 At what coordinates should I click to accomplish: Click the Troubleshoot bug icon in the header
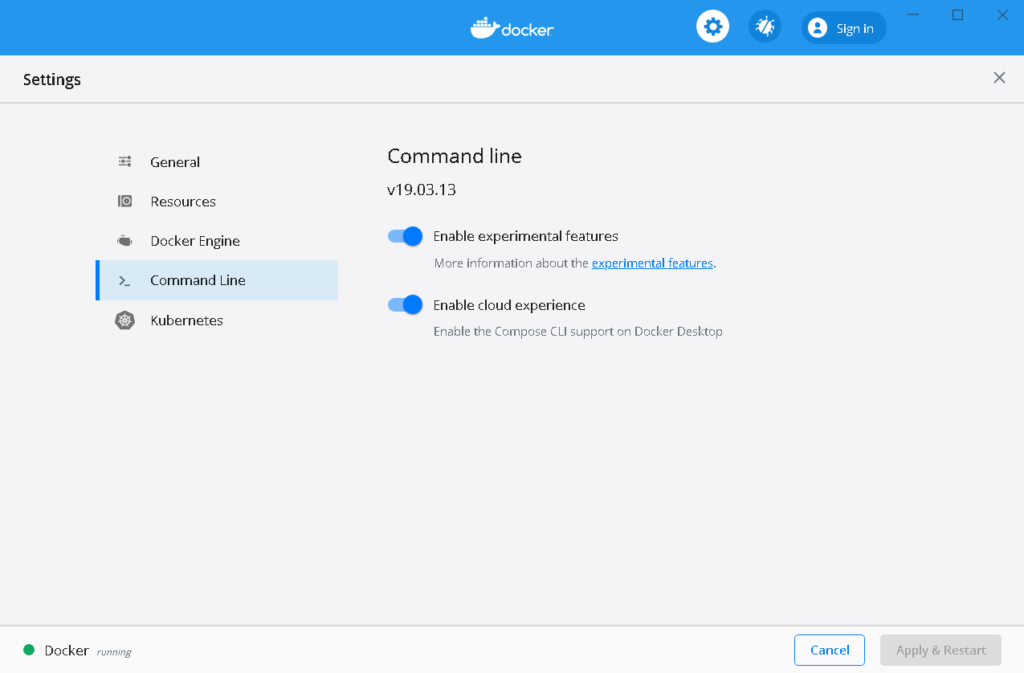tap(764, 25)
